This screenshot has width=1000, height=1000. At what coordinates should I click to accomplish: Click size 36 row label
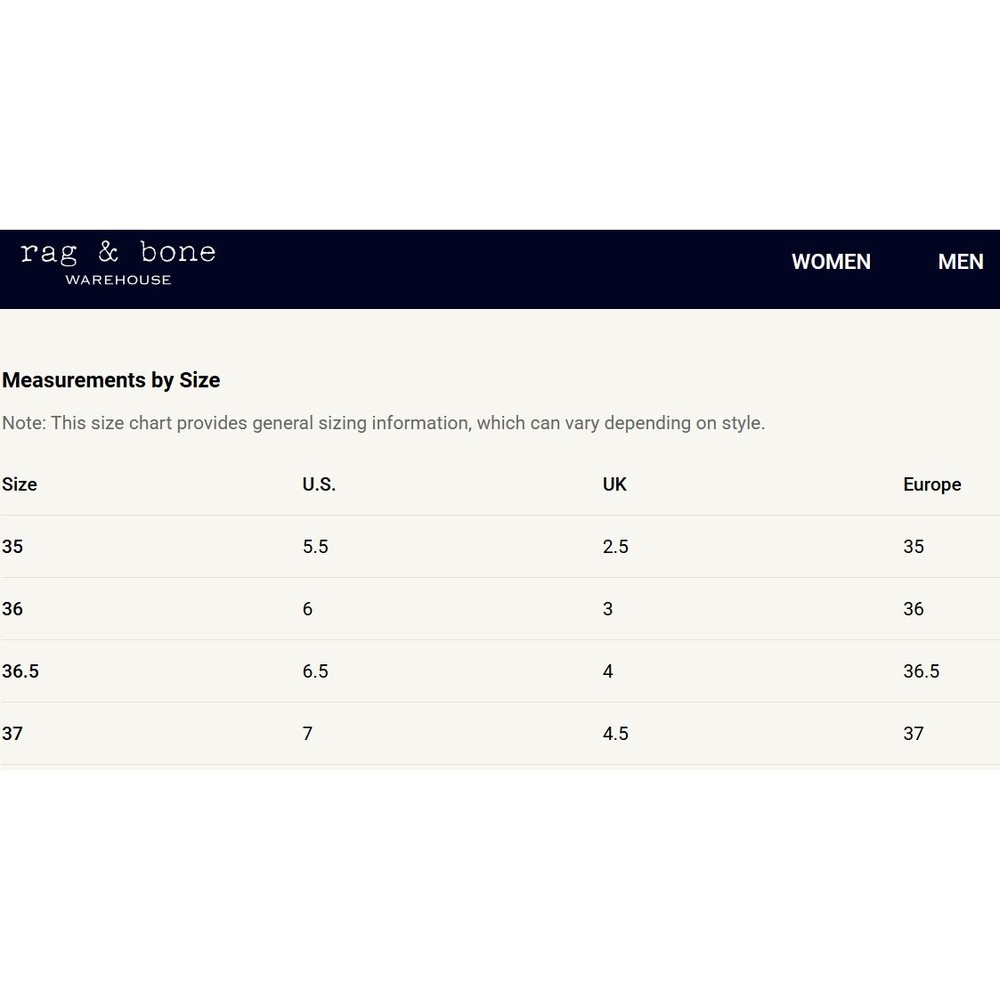coord(12,609)
